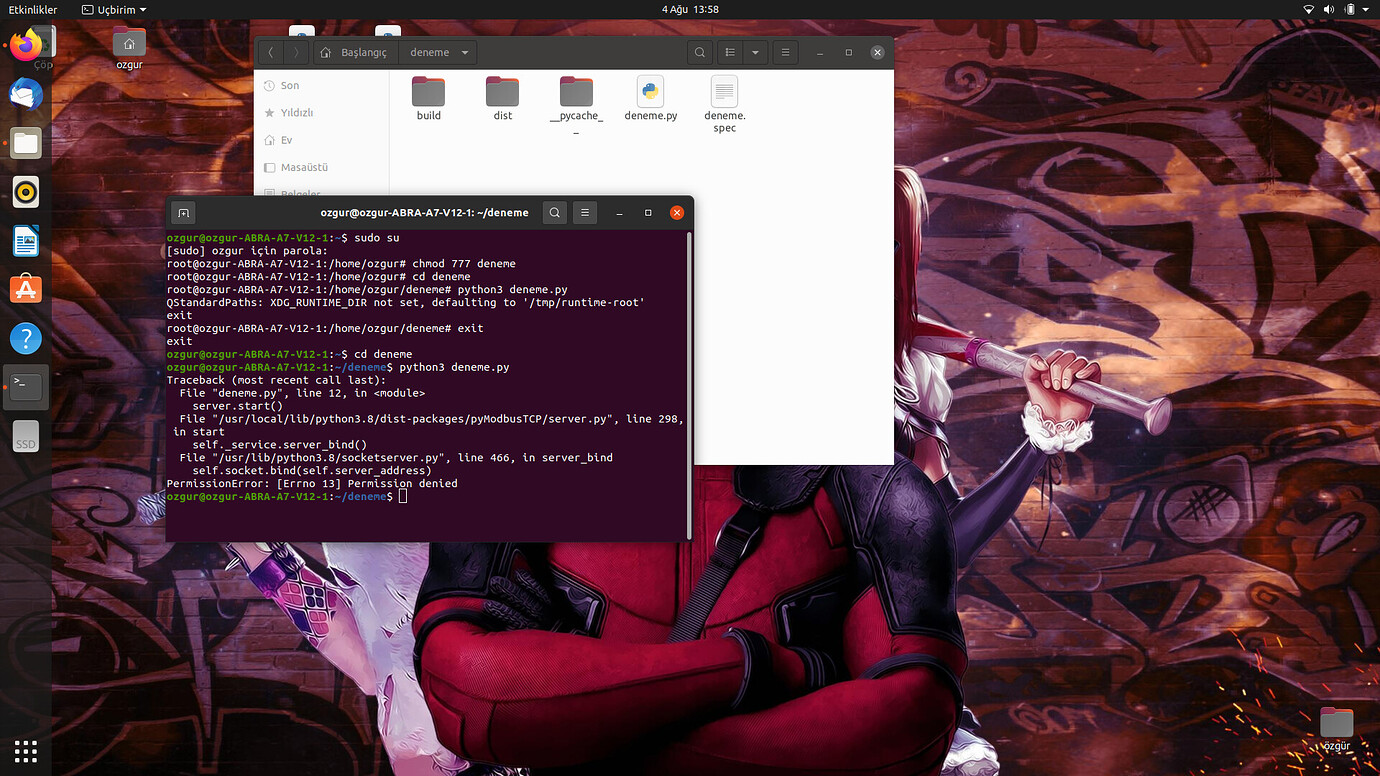Select the build folder
The image size is (1380, 776).
[428, 99]
